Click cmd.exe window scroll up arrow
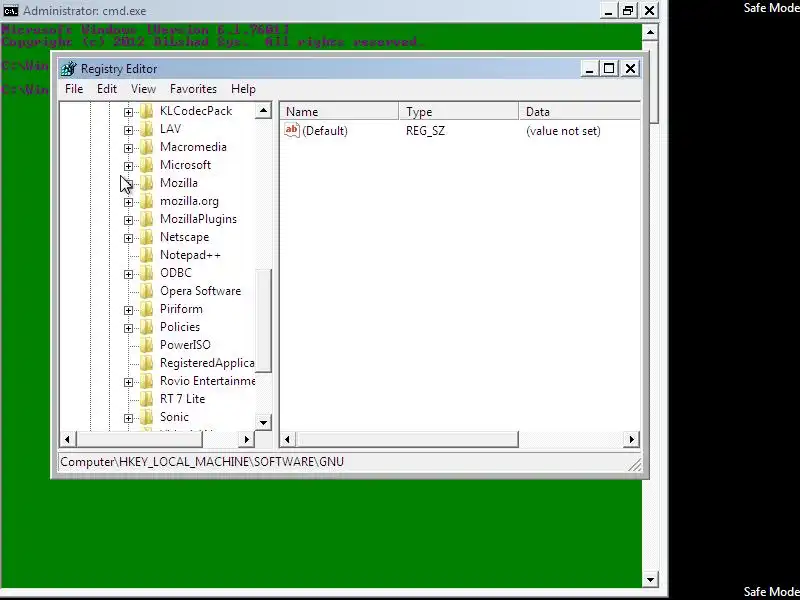This screenshot has width=800, height=600. point(650,33)
